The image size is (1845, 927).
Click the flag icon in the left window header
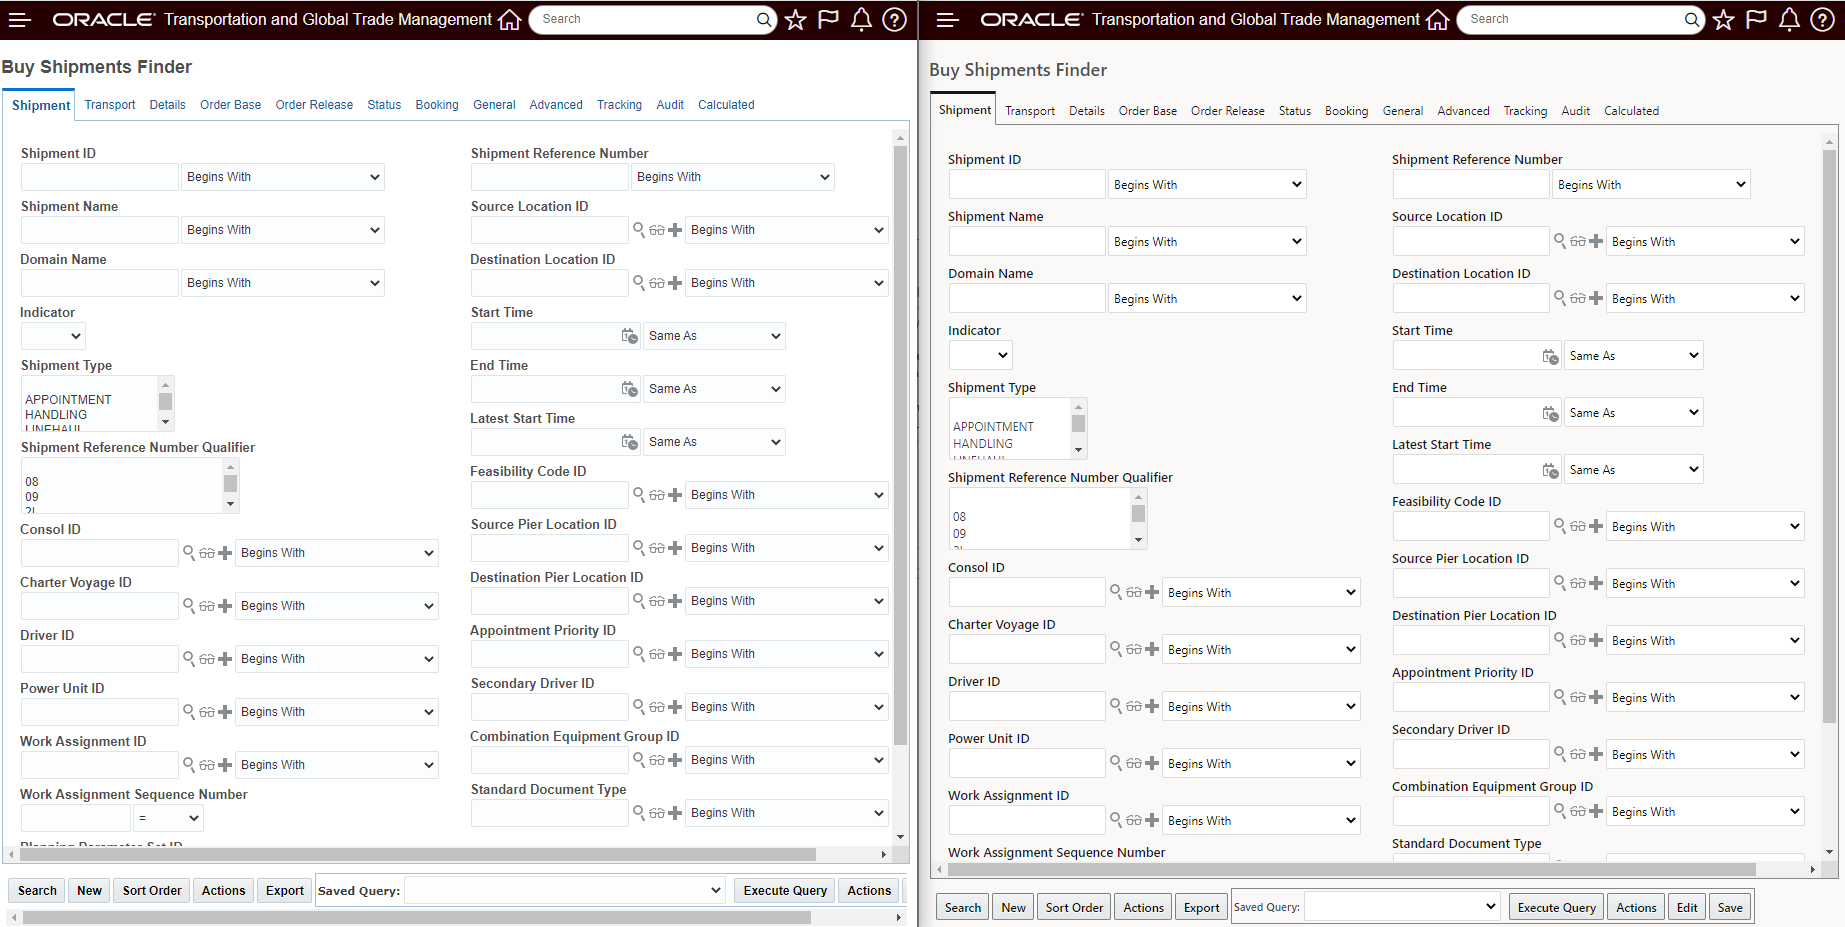[x=828, y=19]
